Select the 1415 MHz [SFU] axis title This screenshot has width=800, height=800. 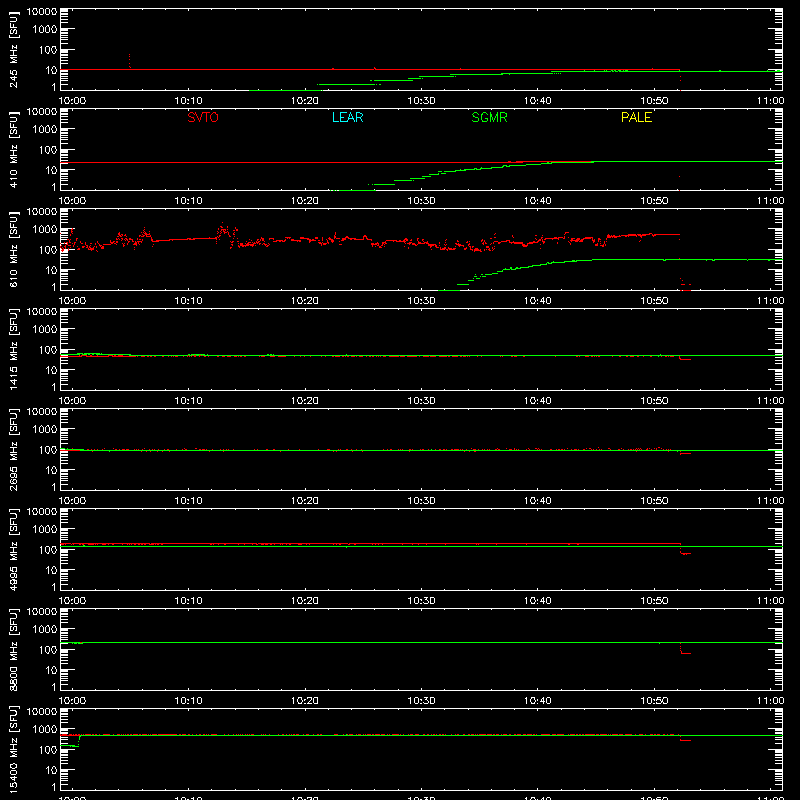(x=14, y=350)
